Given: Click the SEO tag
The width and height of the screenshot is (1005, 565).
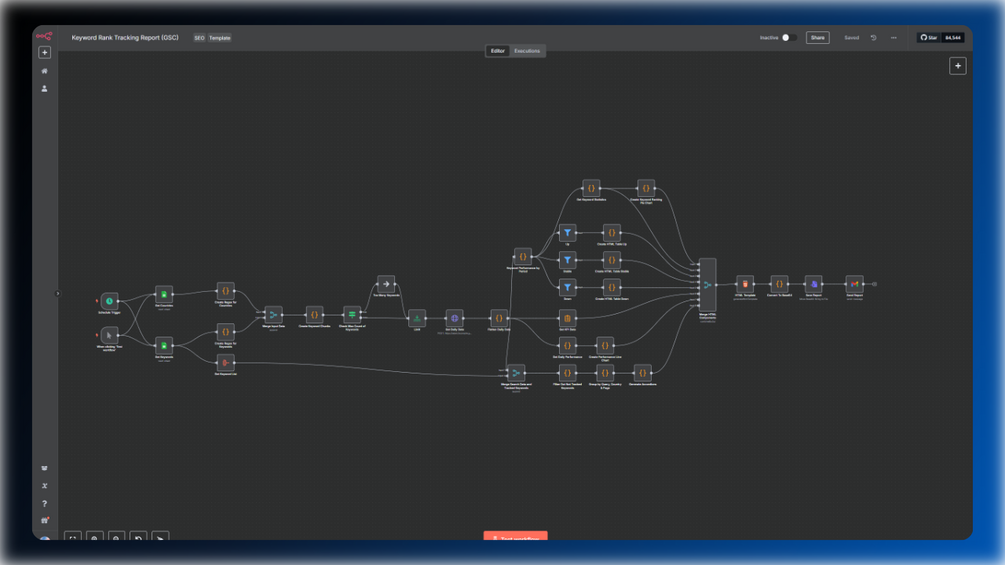Looking at the screenshot, I should pyautogui.click(x=199, y=38).
